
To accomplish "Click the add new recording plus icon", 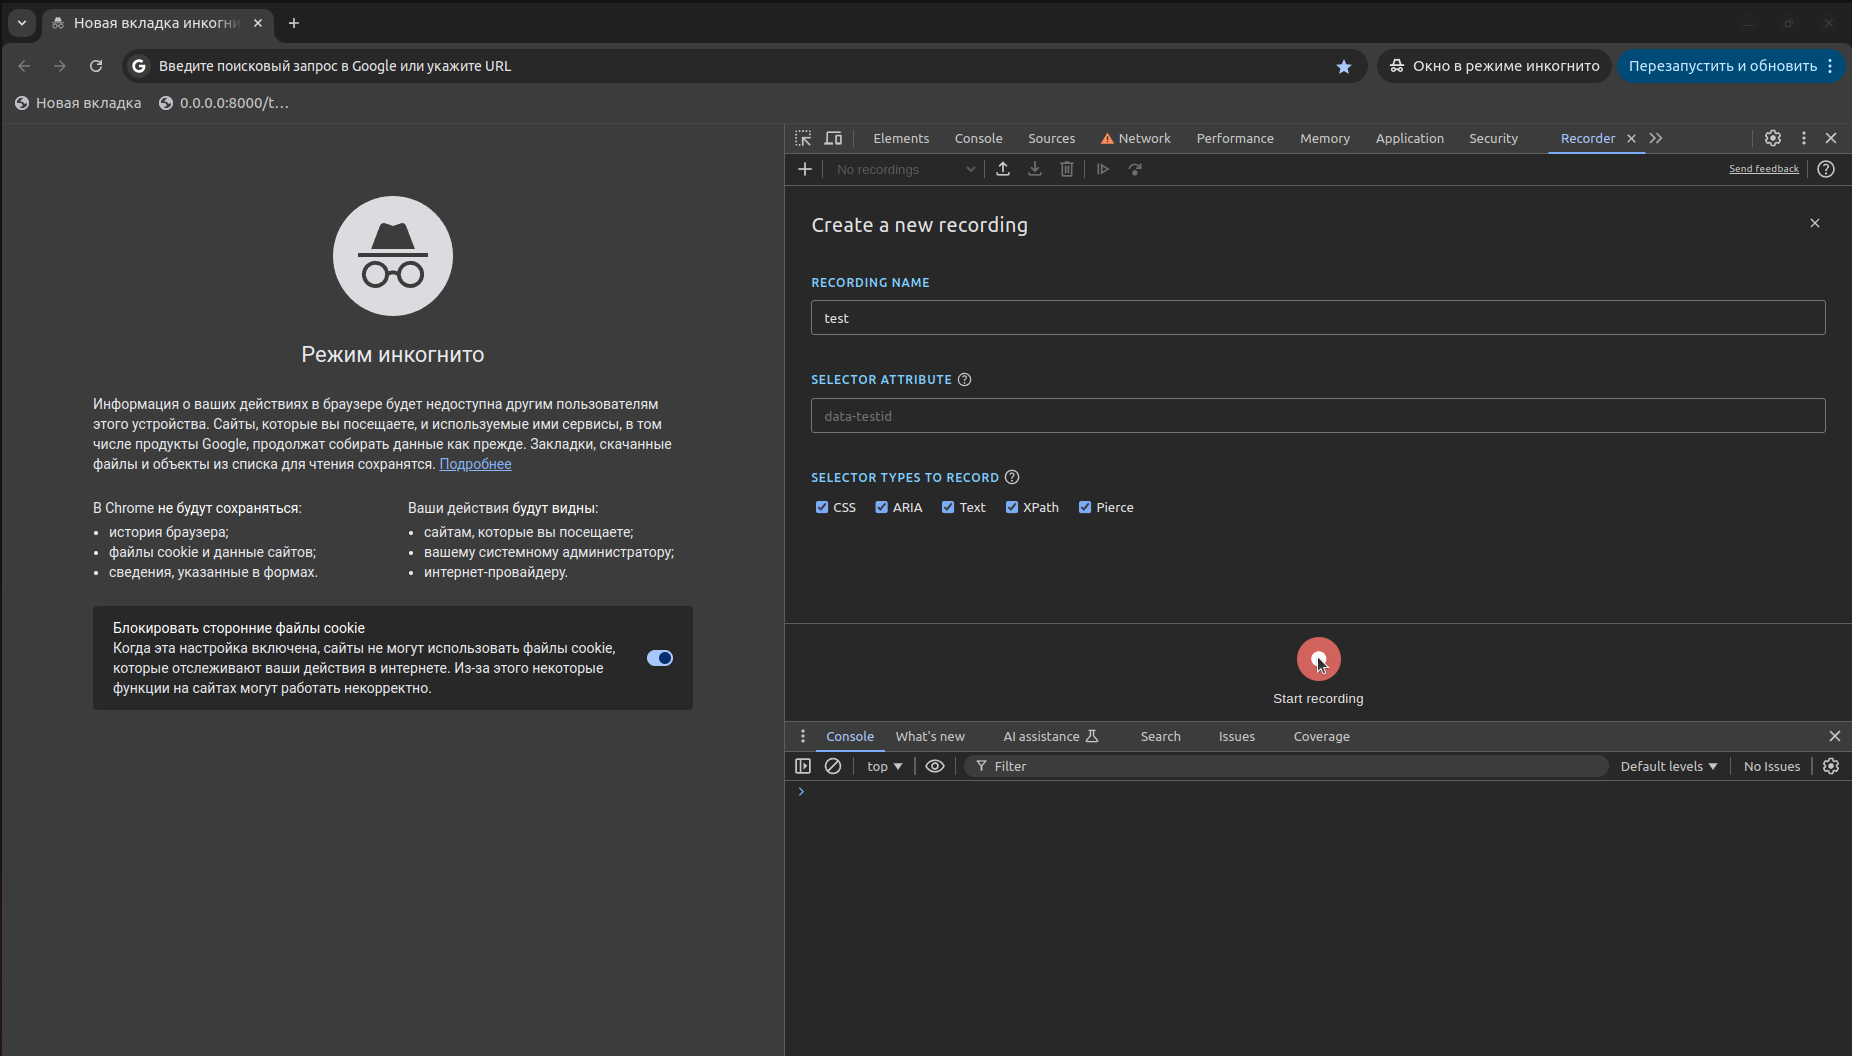I will [x=805, y=169].
